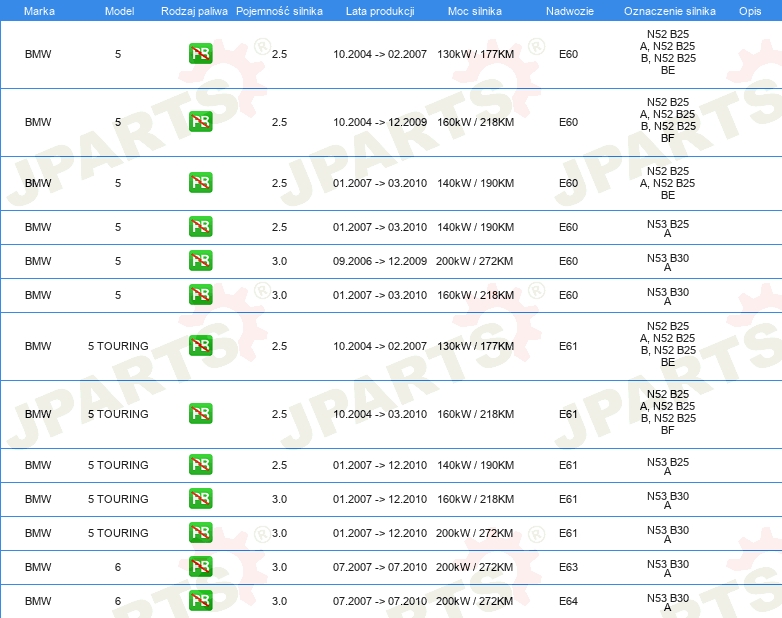Click BMW in the E60 130kW/177KM row

38,54
